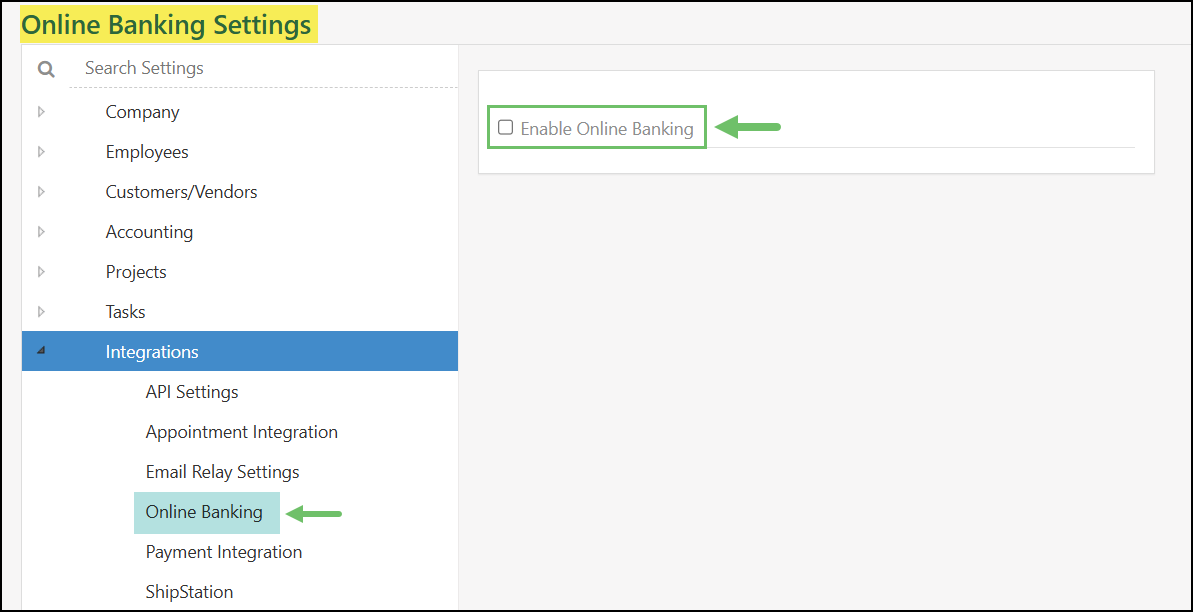Select the Employees settings entry

[147, 151]
